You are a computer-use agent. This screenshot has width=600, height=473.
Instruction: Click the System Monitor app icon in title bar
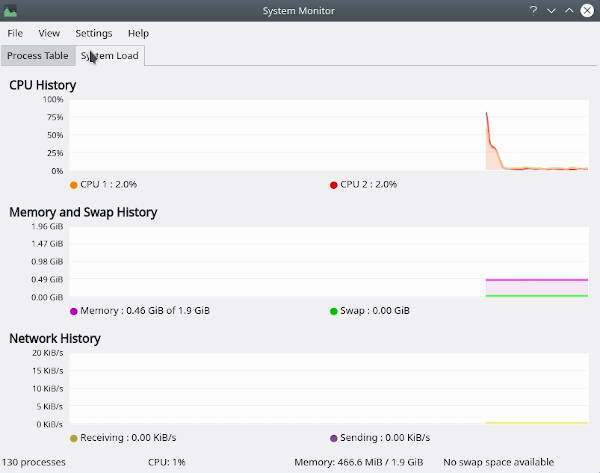pos(10,11)
